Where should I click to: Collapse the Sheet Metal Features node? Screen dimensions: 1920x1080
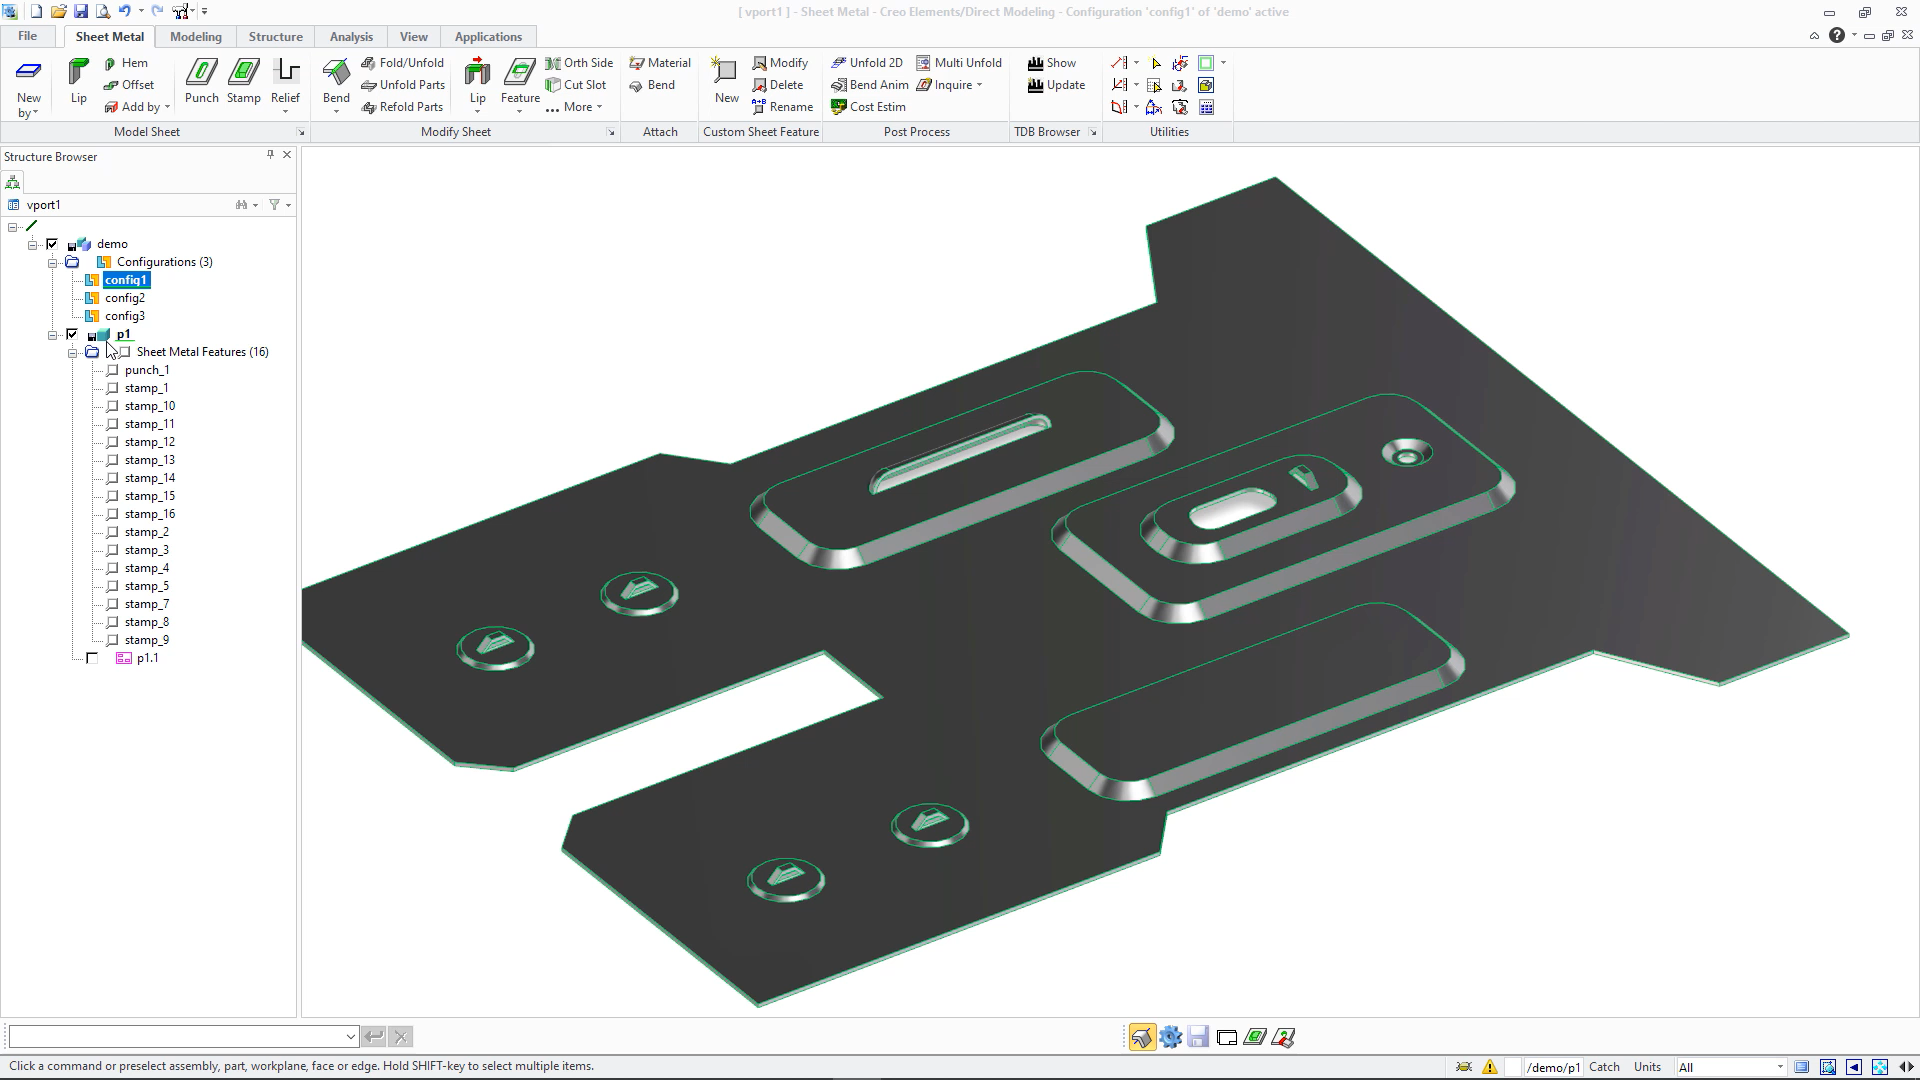click(x=72, y=352)
